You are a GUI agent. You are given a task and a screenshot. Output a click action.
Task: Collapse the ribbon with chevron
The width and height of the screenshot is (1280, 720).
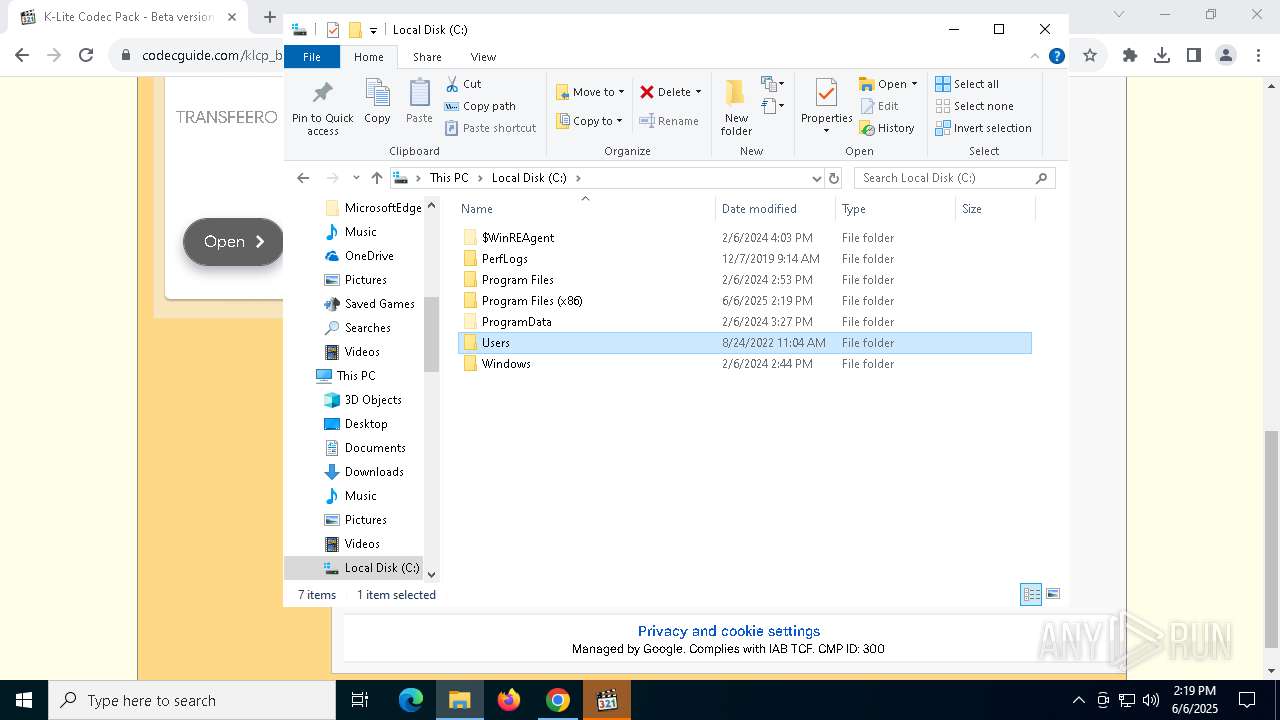pos(1035,57)
